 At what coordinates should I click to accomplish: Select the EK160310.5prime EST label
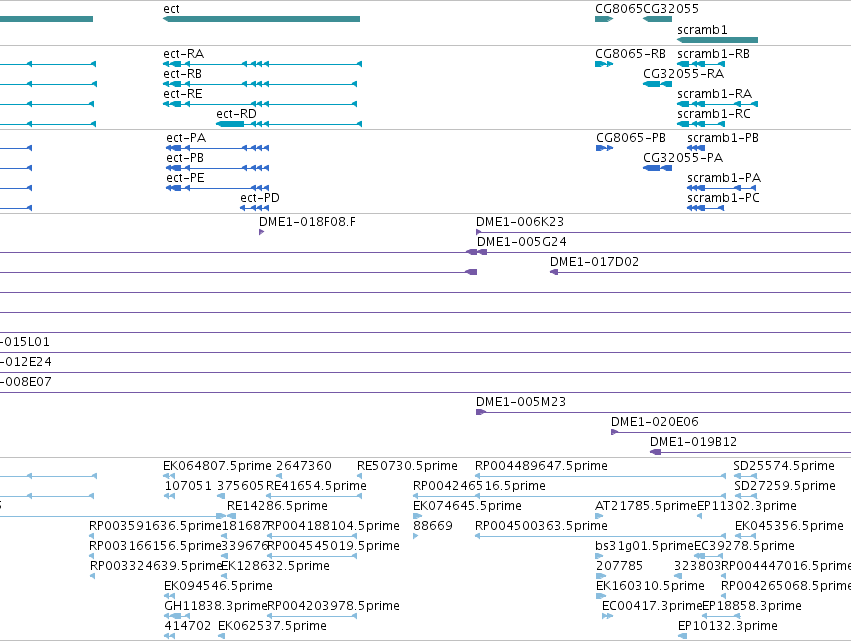click(x=650, y=587)
